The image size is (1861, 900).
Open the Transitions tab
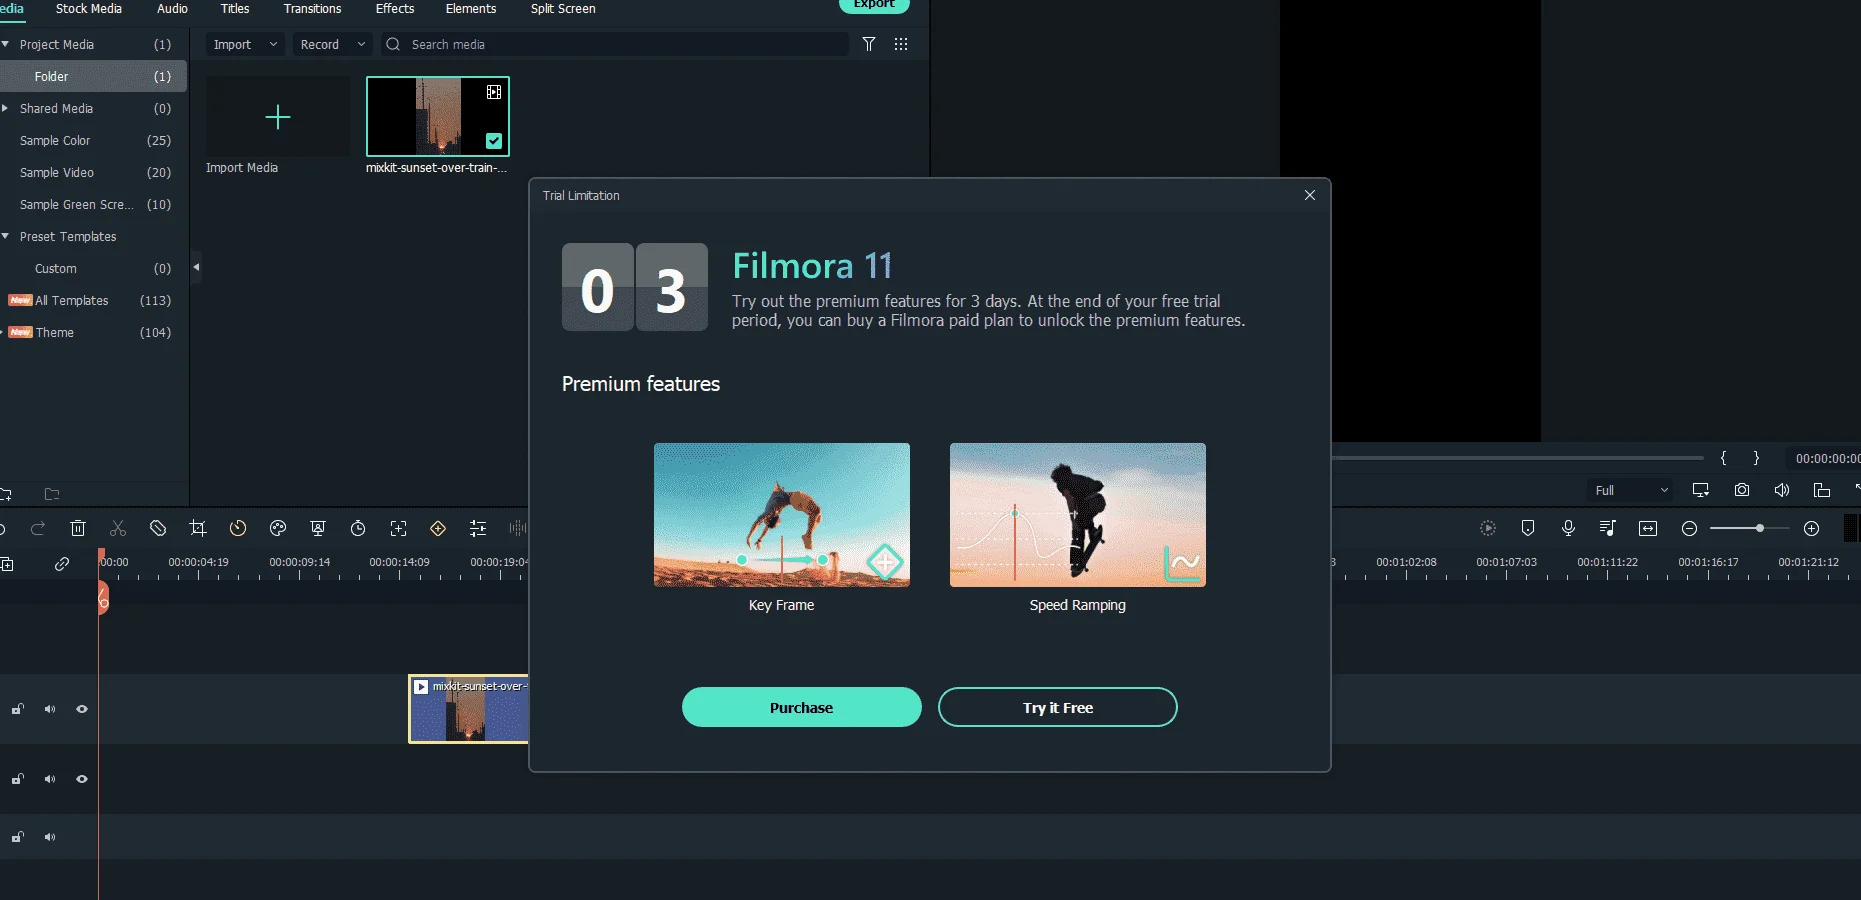coord(312,9)
